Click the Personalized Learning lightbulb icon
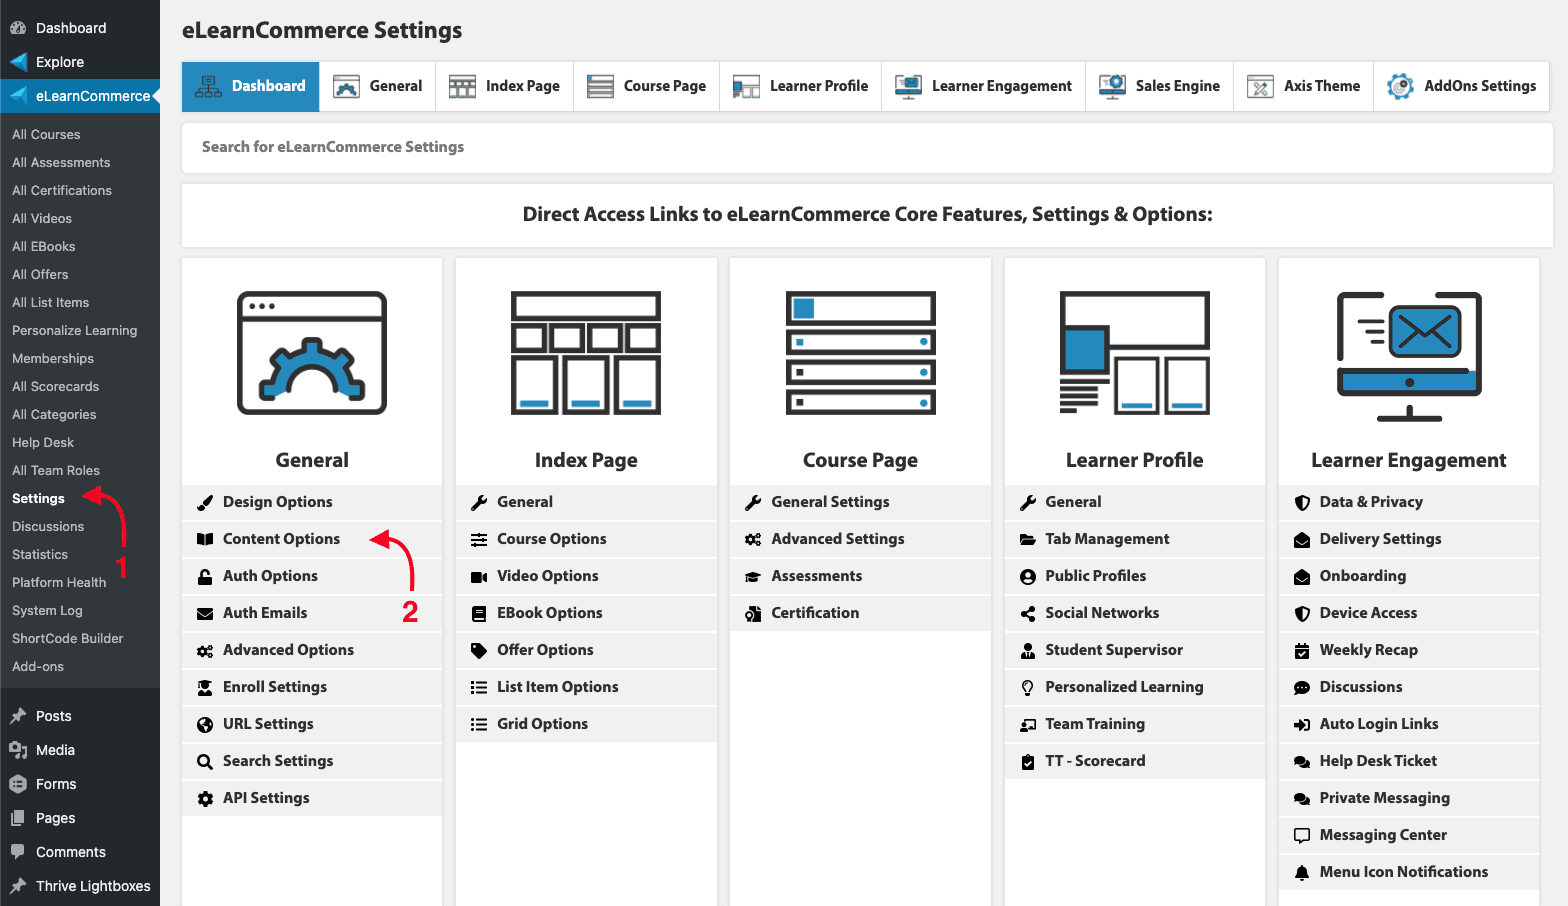This screenshot has height=906, width=1568. (x=1027, y=688)
